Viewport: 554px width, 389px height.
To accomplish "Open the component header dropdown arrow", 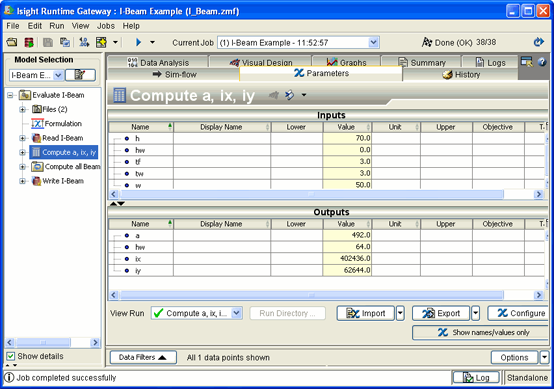I will 303,95.
